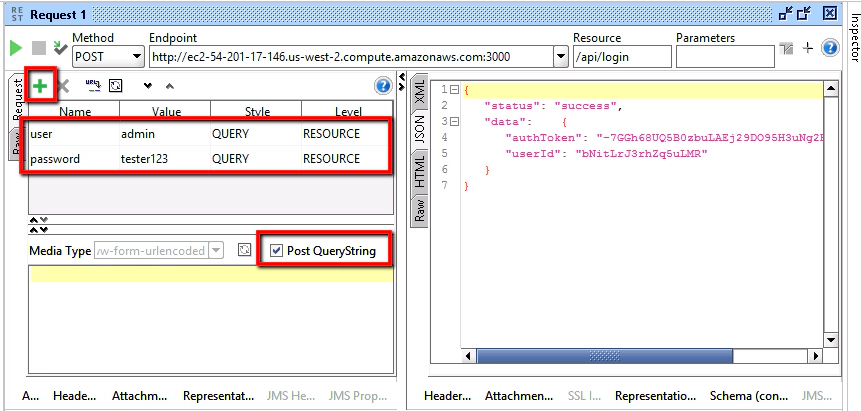Open request Attachments bottom tab
861x411 pixels.
tap(139, 396)
